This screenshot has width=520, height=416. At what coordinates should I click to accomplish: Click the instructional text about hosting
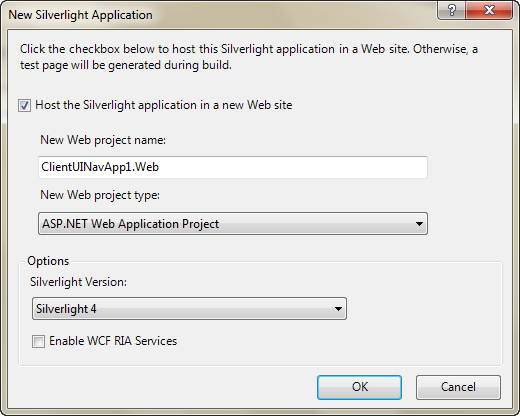pos(249,57)
